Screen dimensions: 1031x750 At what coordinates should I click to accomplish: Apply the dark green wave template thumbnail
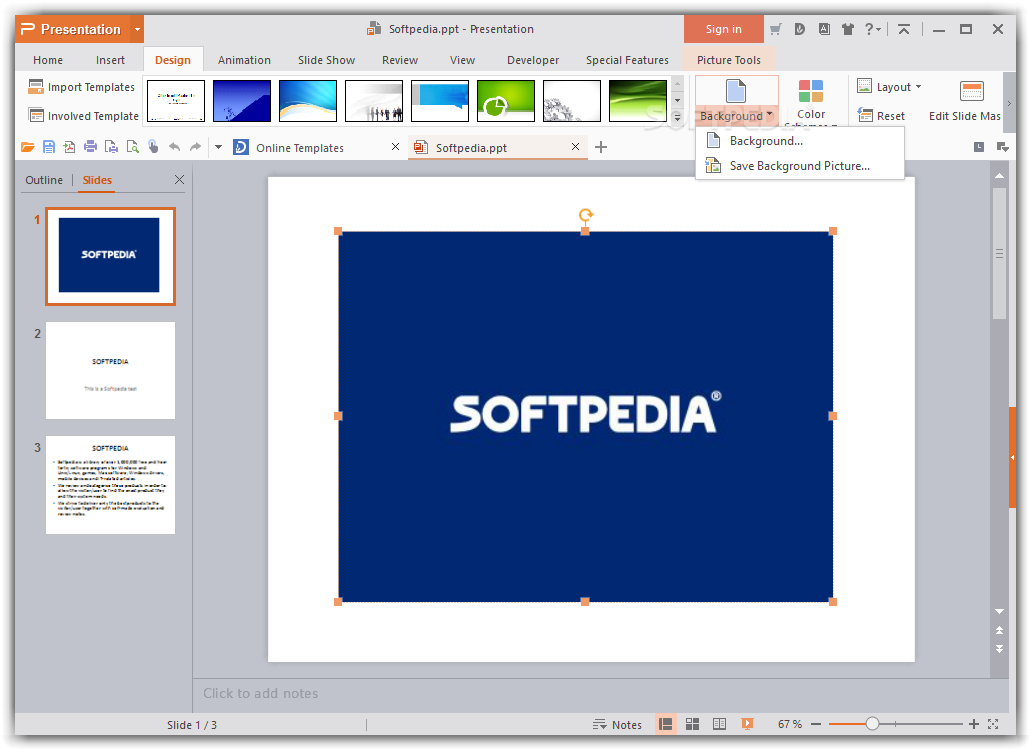tap(638, 101)
